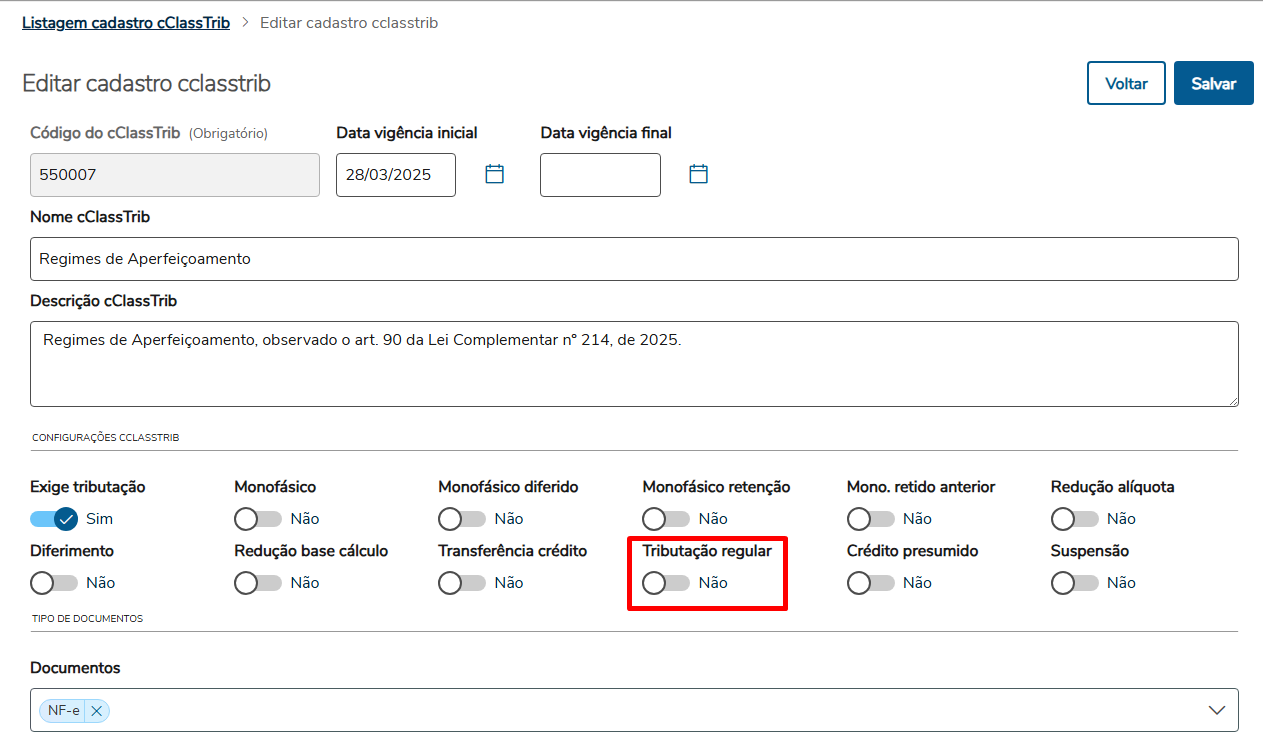Enable the Diferimento toggle

(54, 583)
